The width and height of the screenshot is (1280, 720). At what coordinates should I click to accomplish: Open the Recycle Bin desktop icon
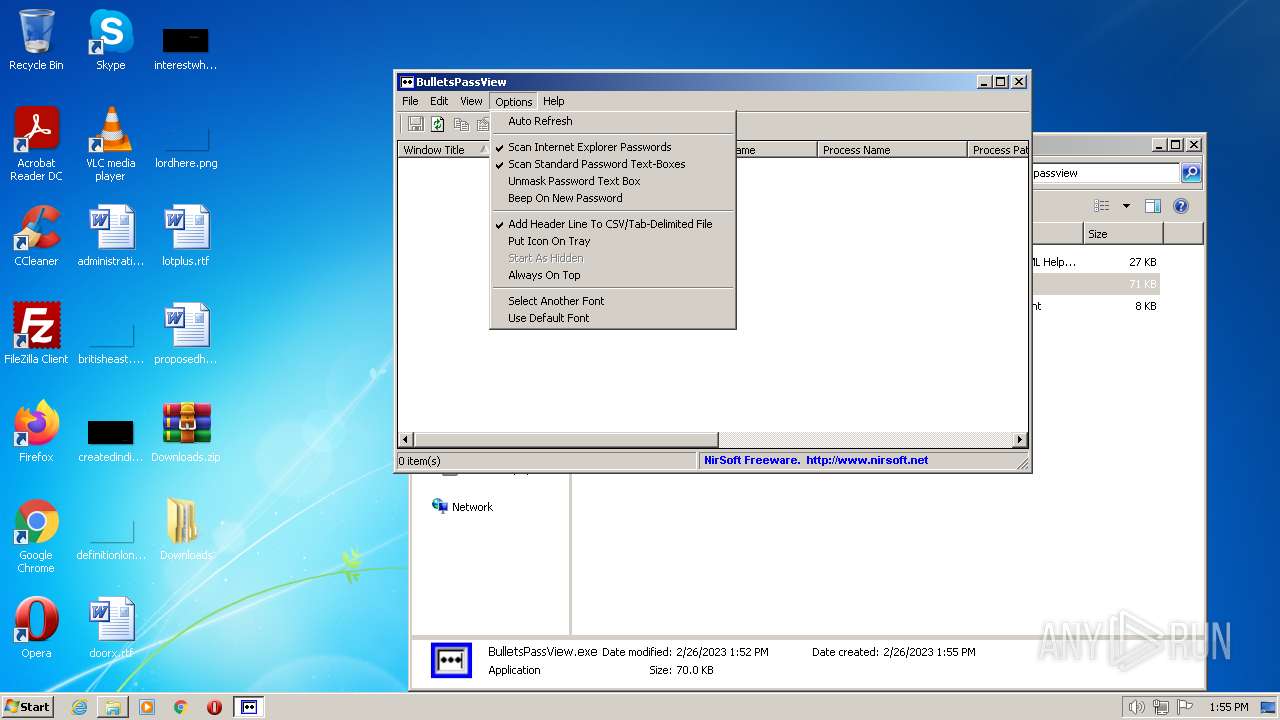(36, 40)
